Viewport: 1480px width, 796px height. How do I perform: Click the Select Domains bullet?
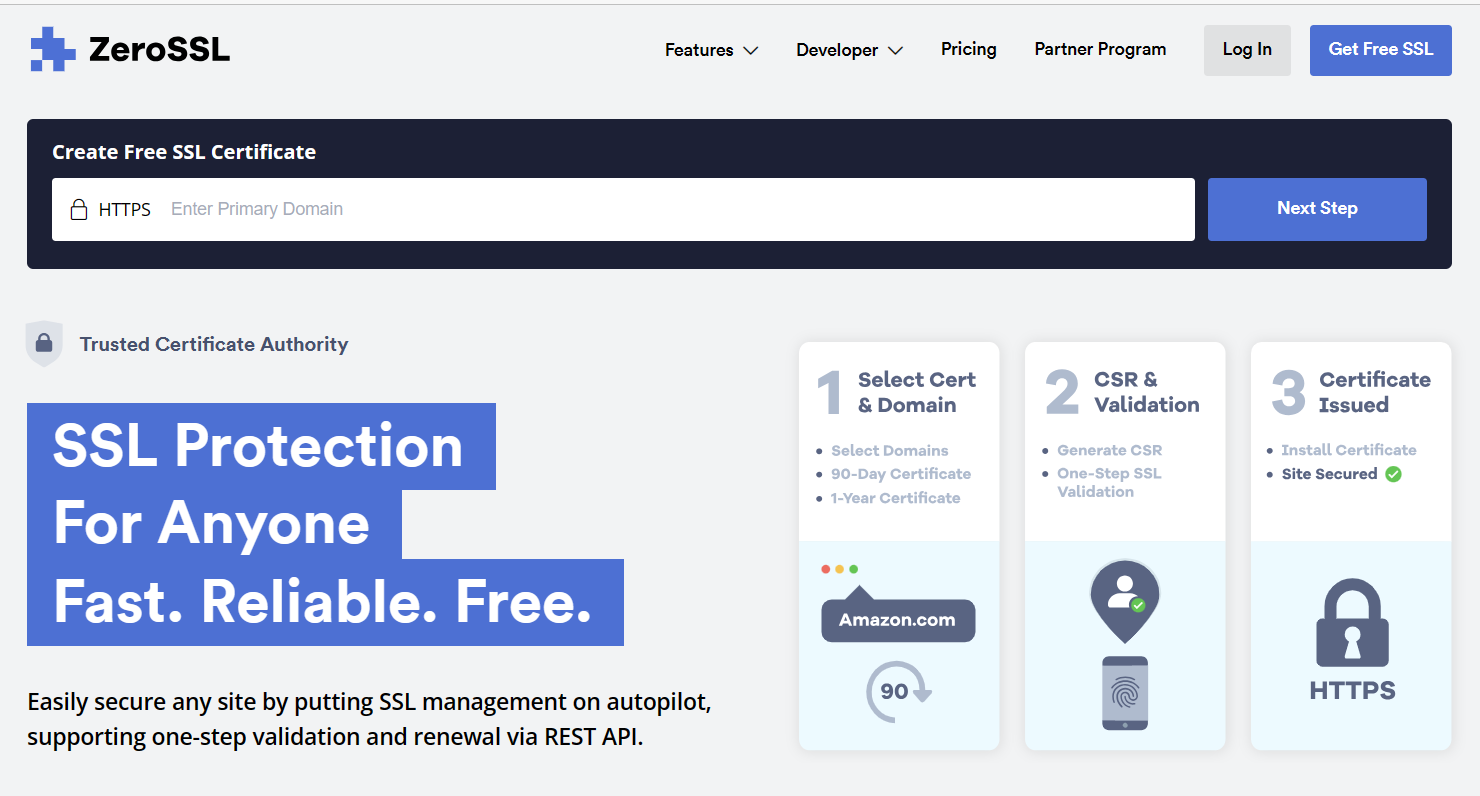[890, 451]
